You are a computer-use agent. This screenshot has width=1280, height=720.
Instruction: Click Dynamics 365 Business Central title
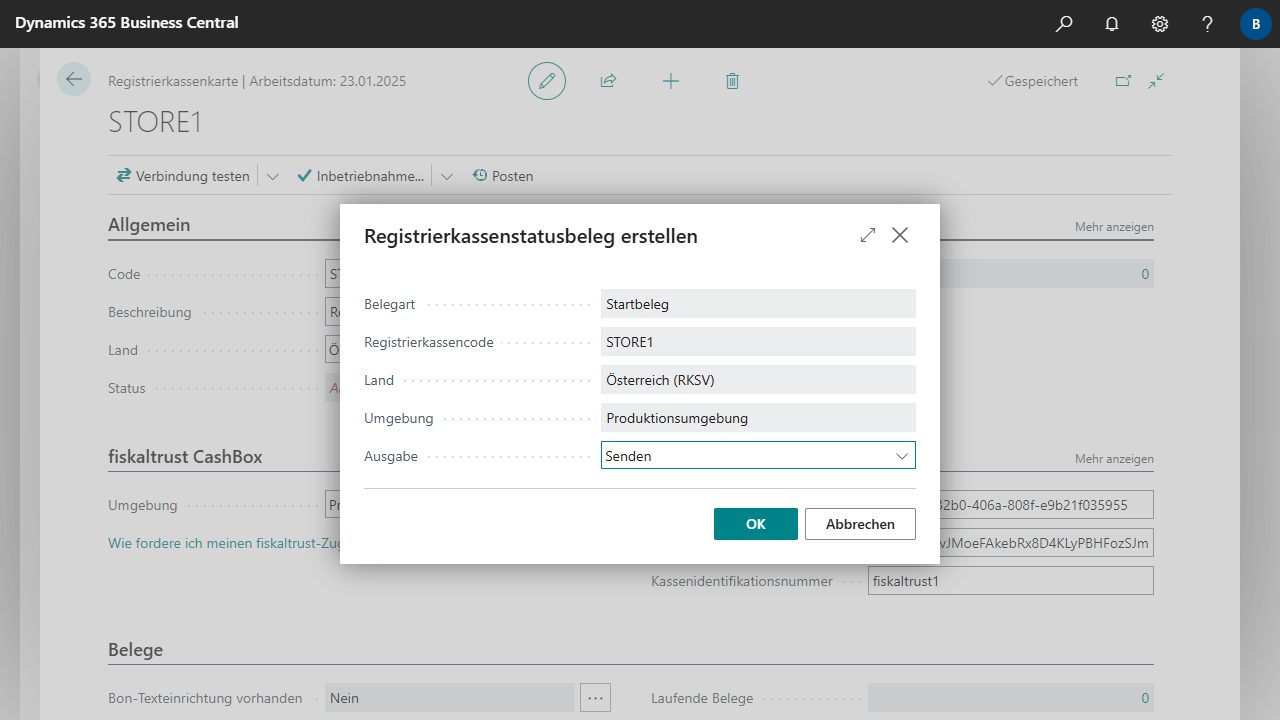point(127,22)
